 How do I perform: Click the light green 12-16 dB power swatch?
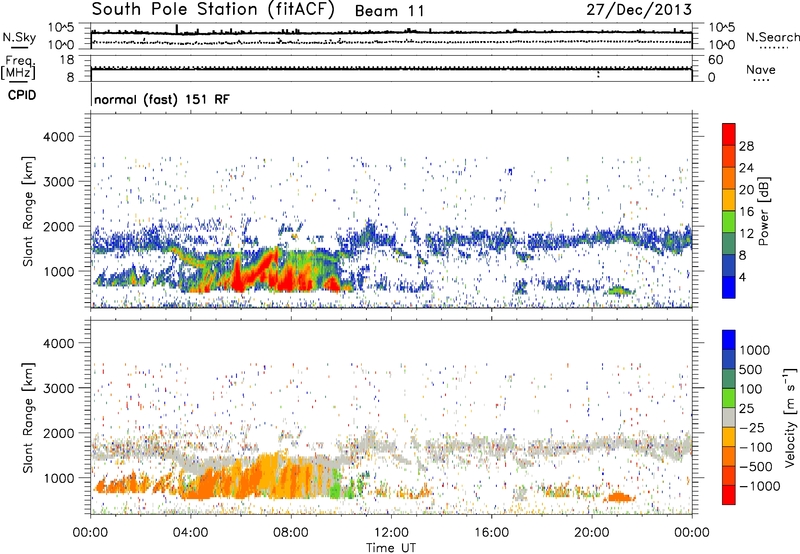(x=729, y=221)
